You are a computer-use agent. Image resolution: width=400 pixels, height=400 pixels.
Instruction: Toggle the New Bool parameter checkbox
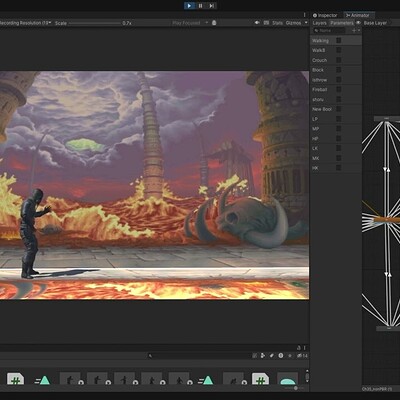(x=338, y=109)
